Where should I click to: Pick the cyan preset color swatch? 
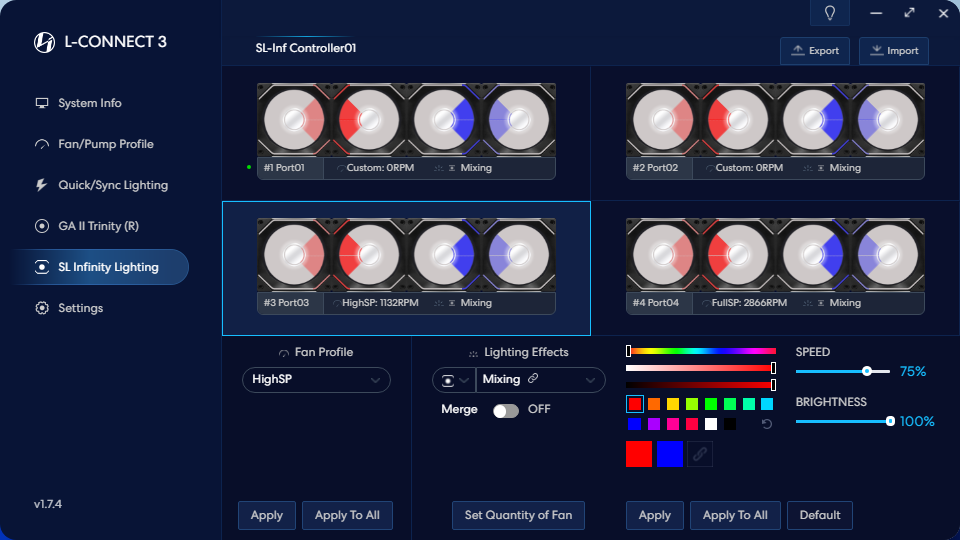point(767,404)
